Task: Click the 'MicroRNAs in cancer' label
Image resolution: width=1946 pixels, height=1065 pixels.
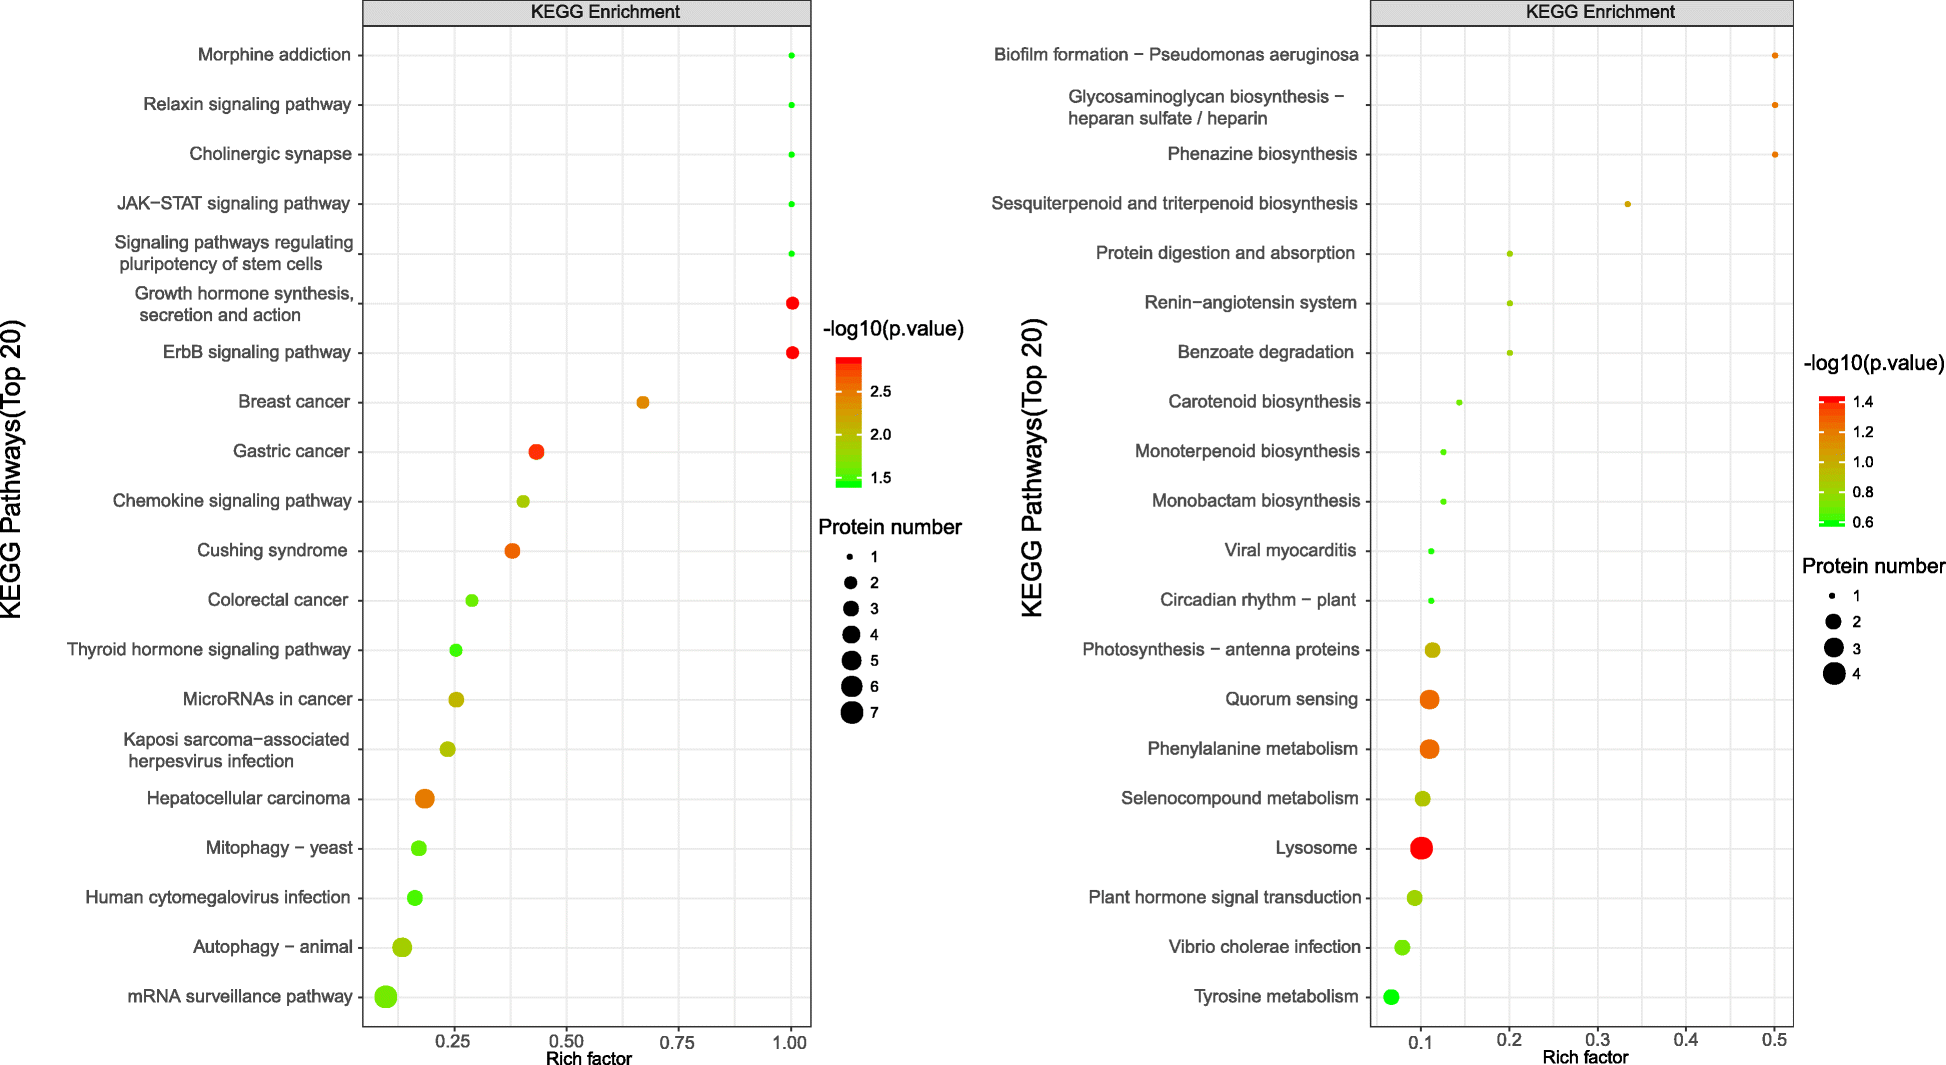Action: click(267, 699)
